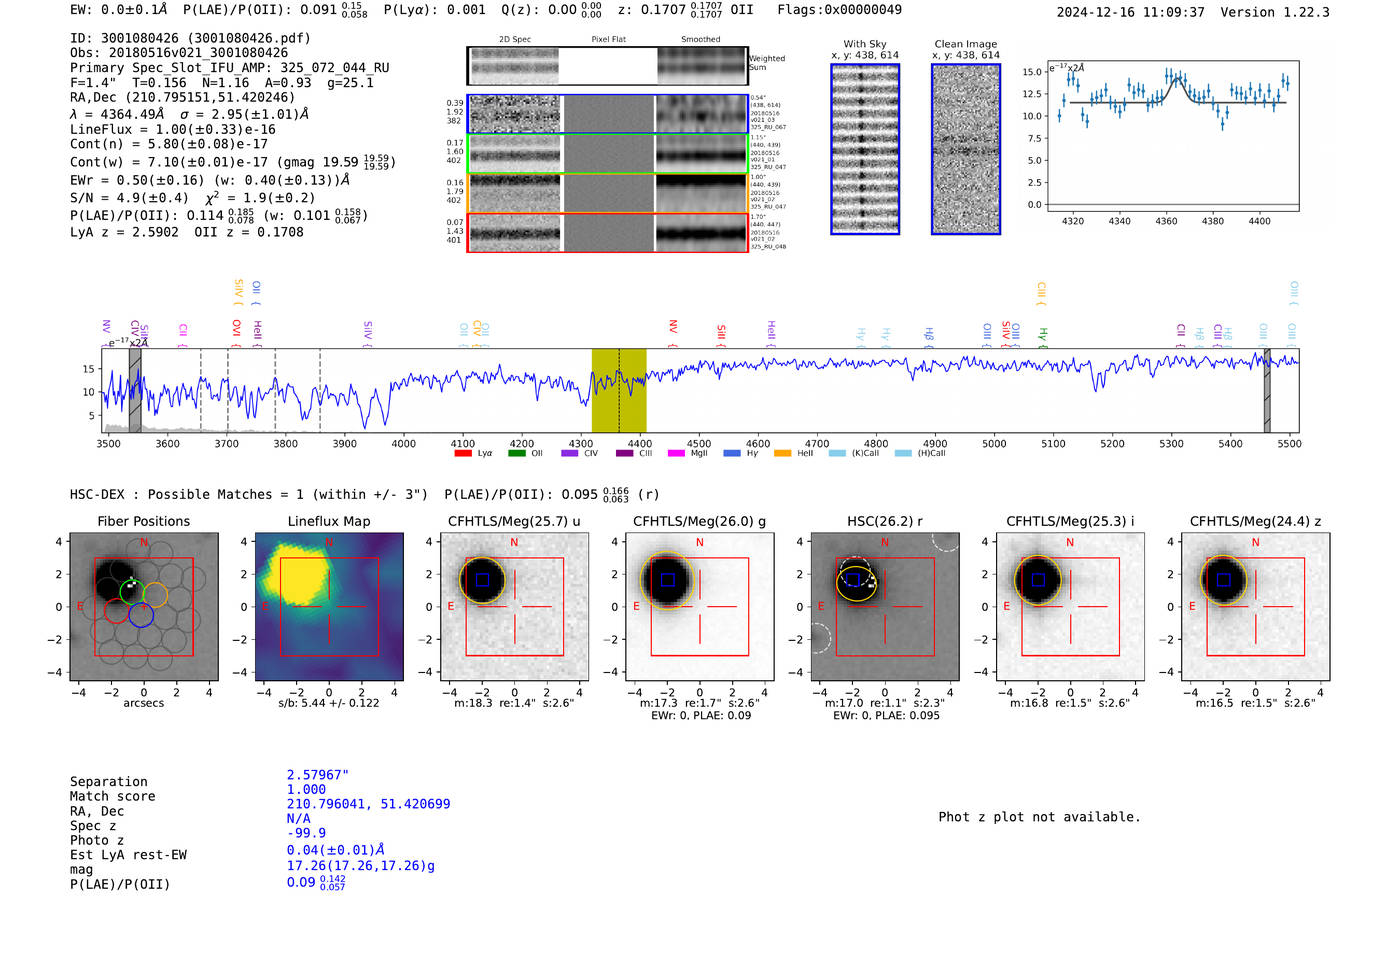Open the With Sky cutout image
This screenshot has height=953, width=1400.
pos(865,149)
